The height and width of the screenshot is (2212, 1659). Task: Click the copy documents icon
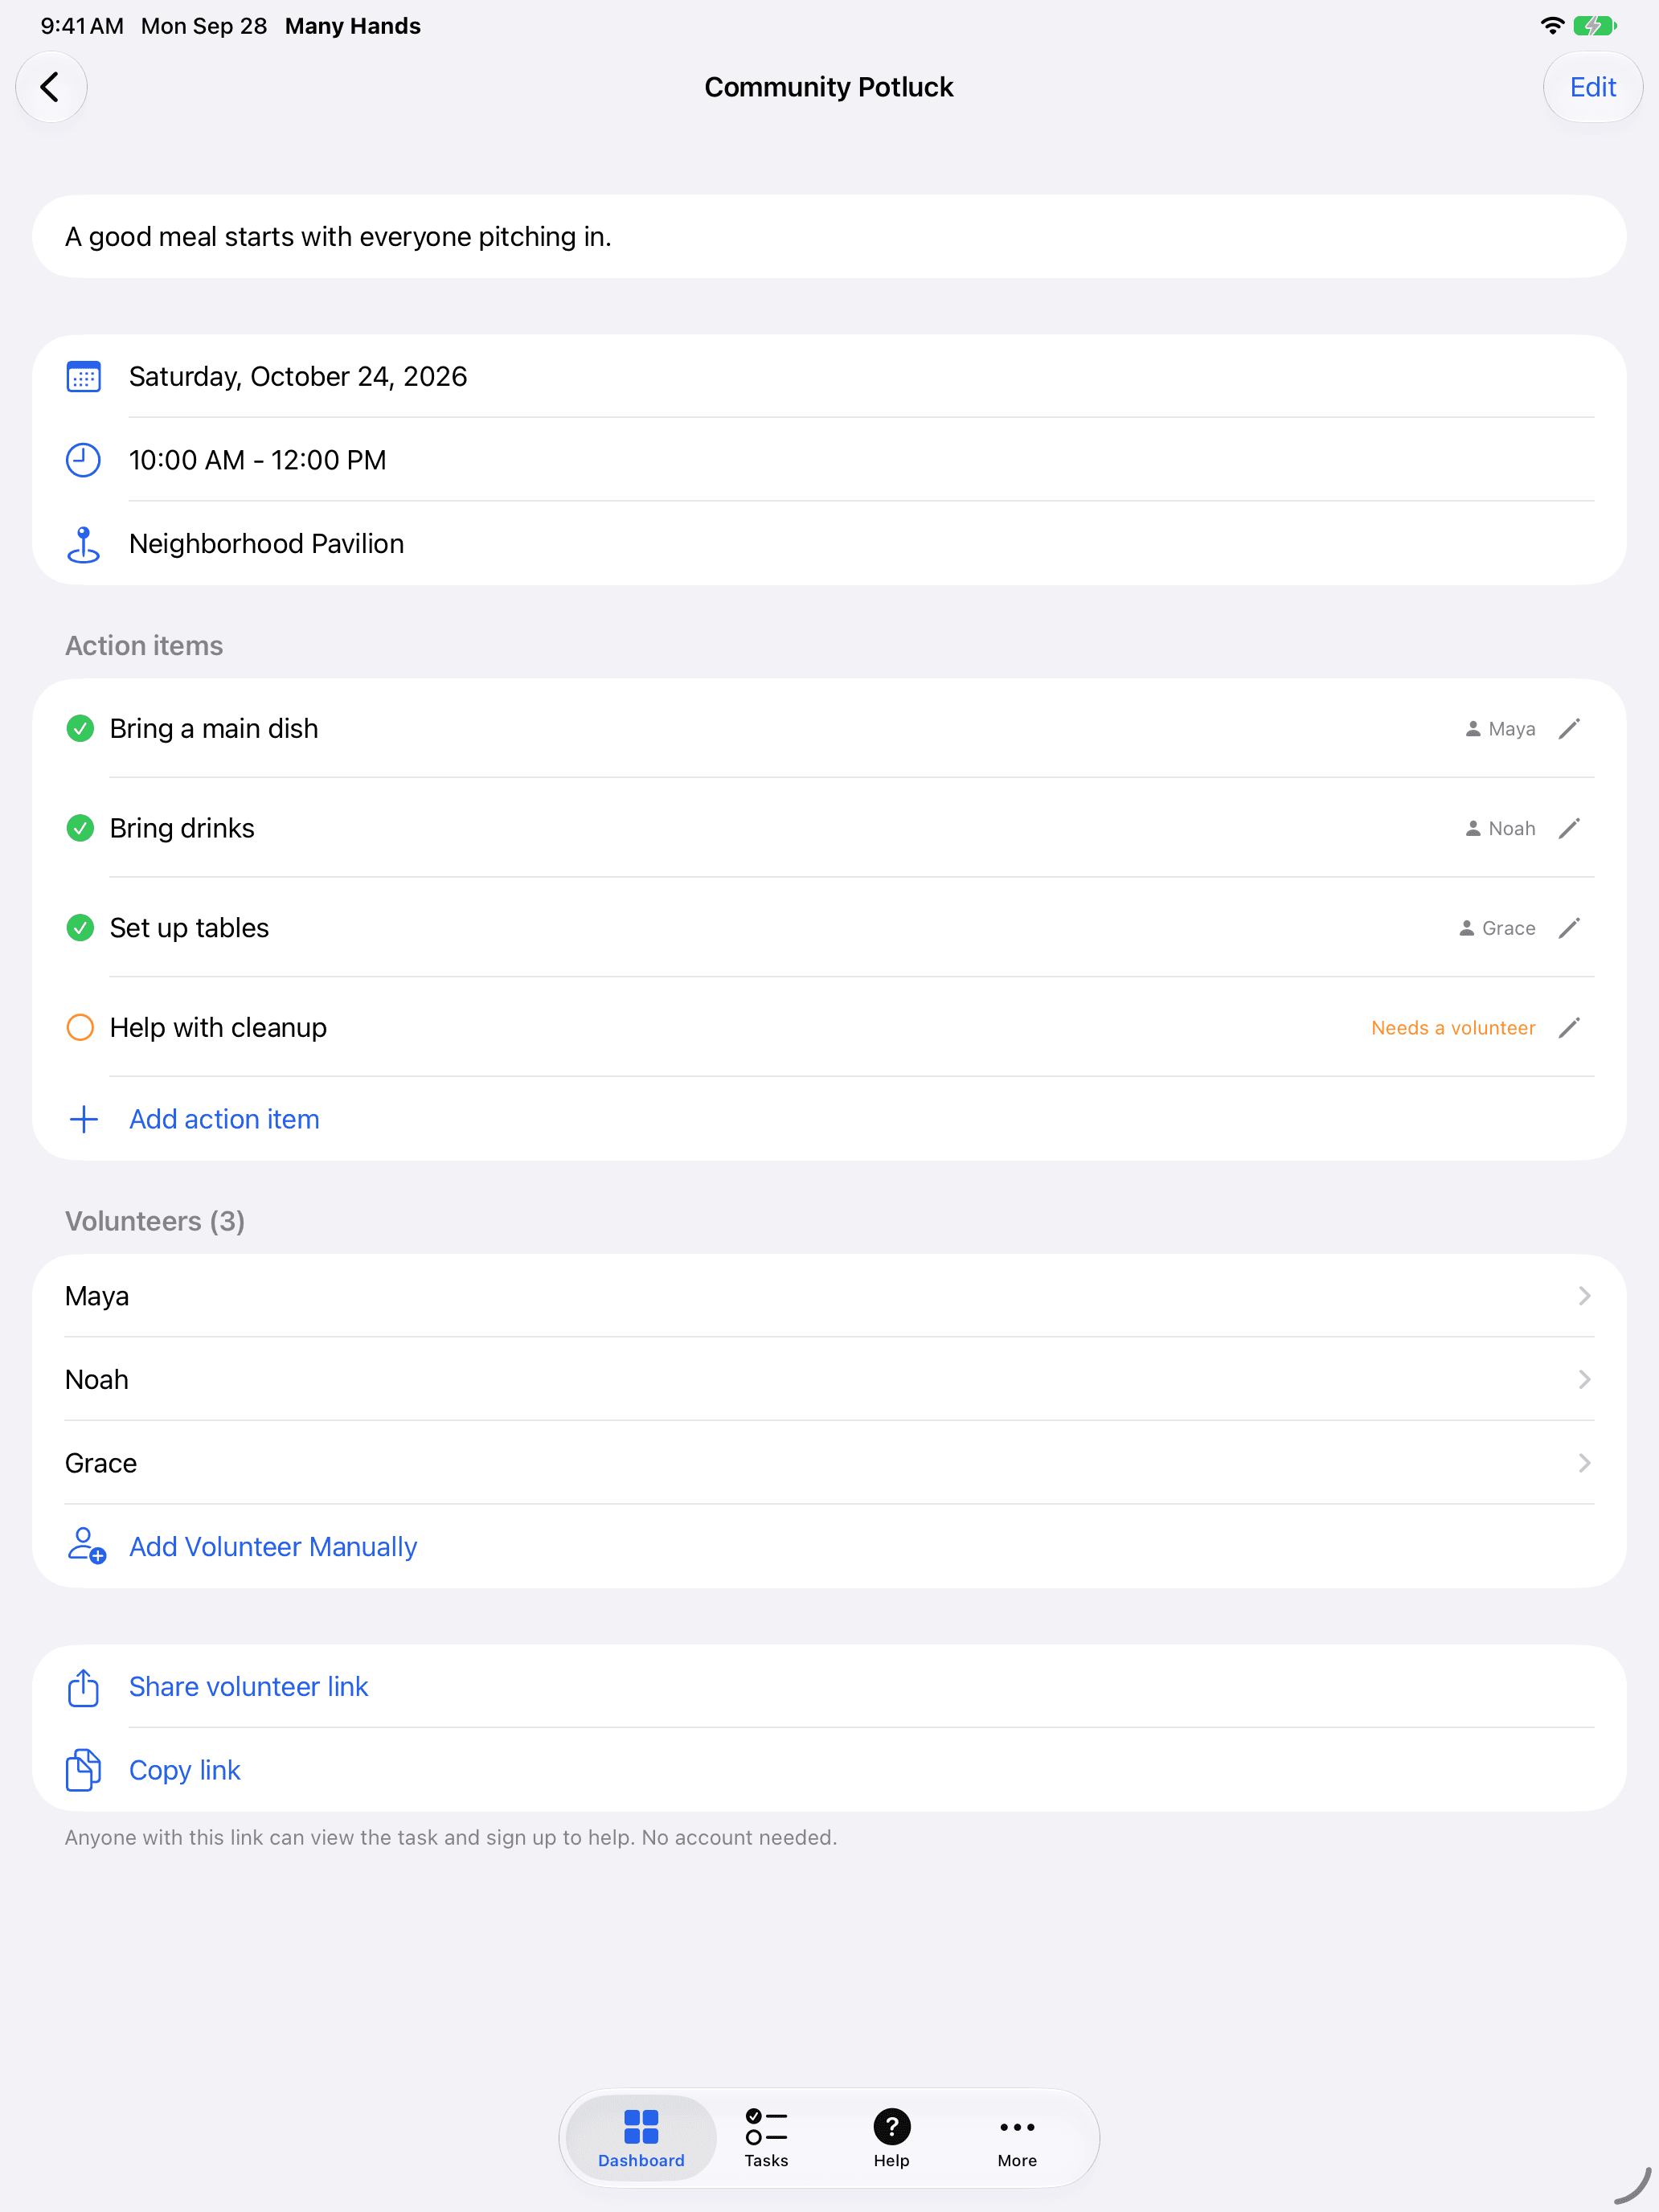point(83,1770)
